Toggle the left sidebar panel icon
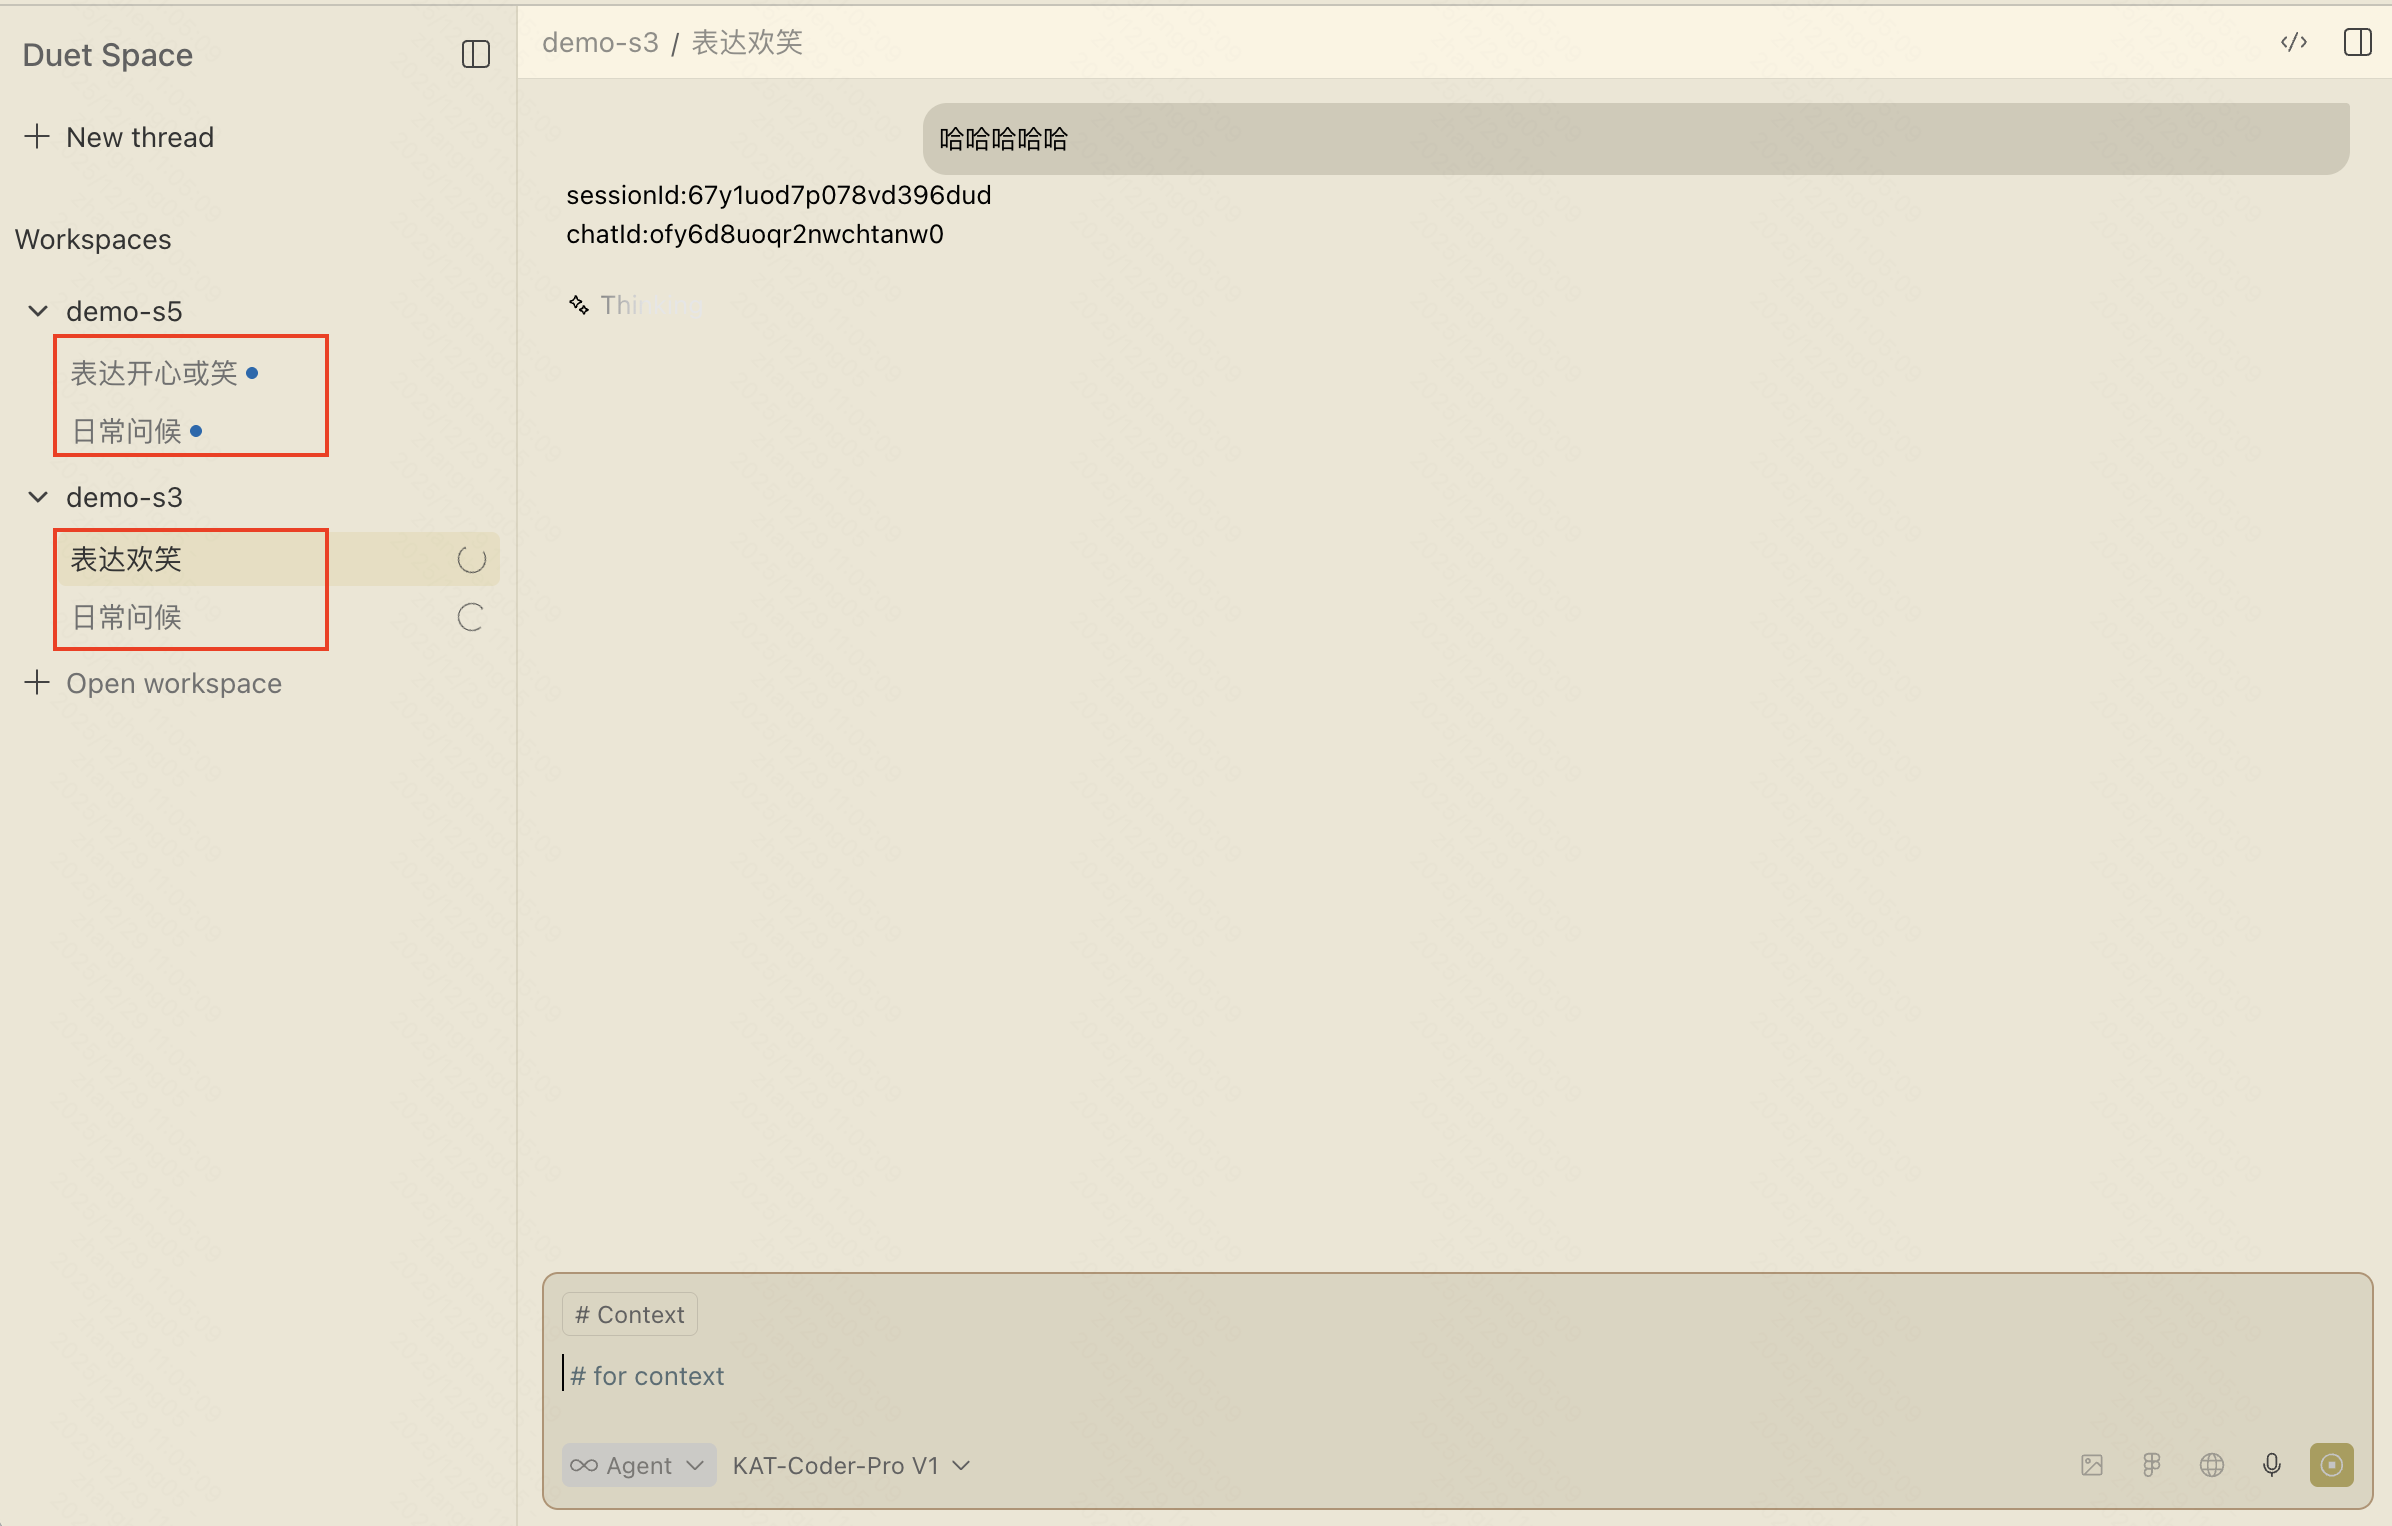The width and height of the screenshot is (2392, 1526). click(475, 54)
